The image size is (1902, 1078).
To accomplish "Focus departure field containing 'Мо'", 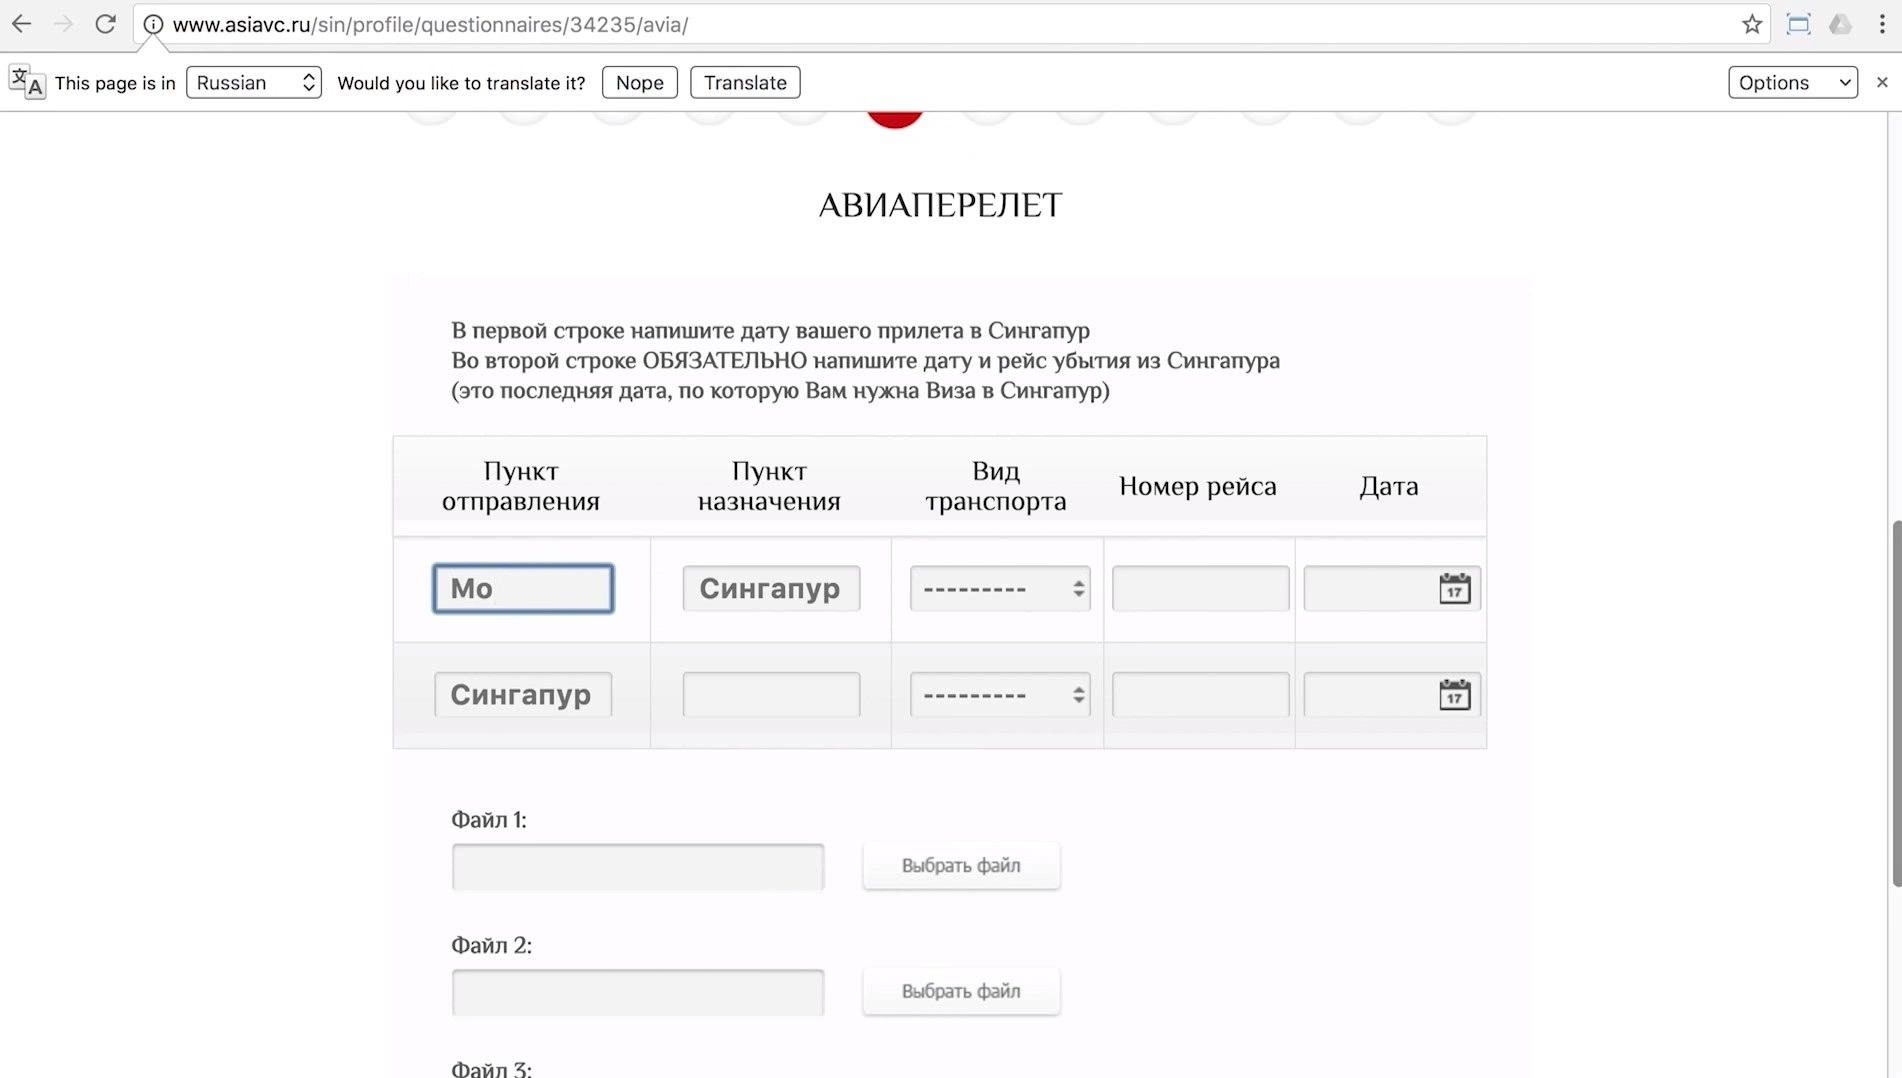I will [523, 588].
